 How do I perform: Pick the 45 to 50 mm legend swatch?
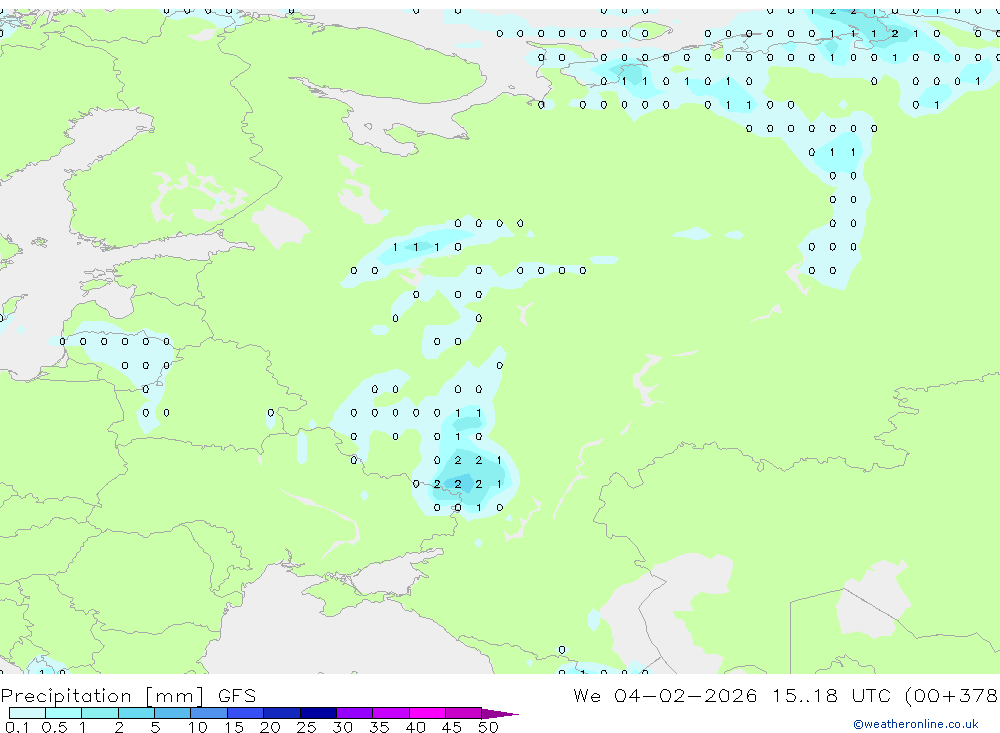(x=464, y=713)
